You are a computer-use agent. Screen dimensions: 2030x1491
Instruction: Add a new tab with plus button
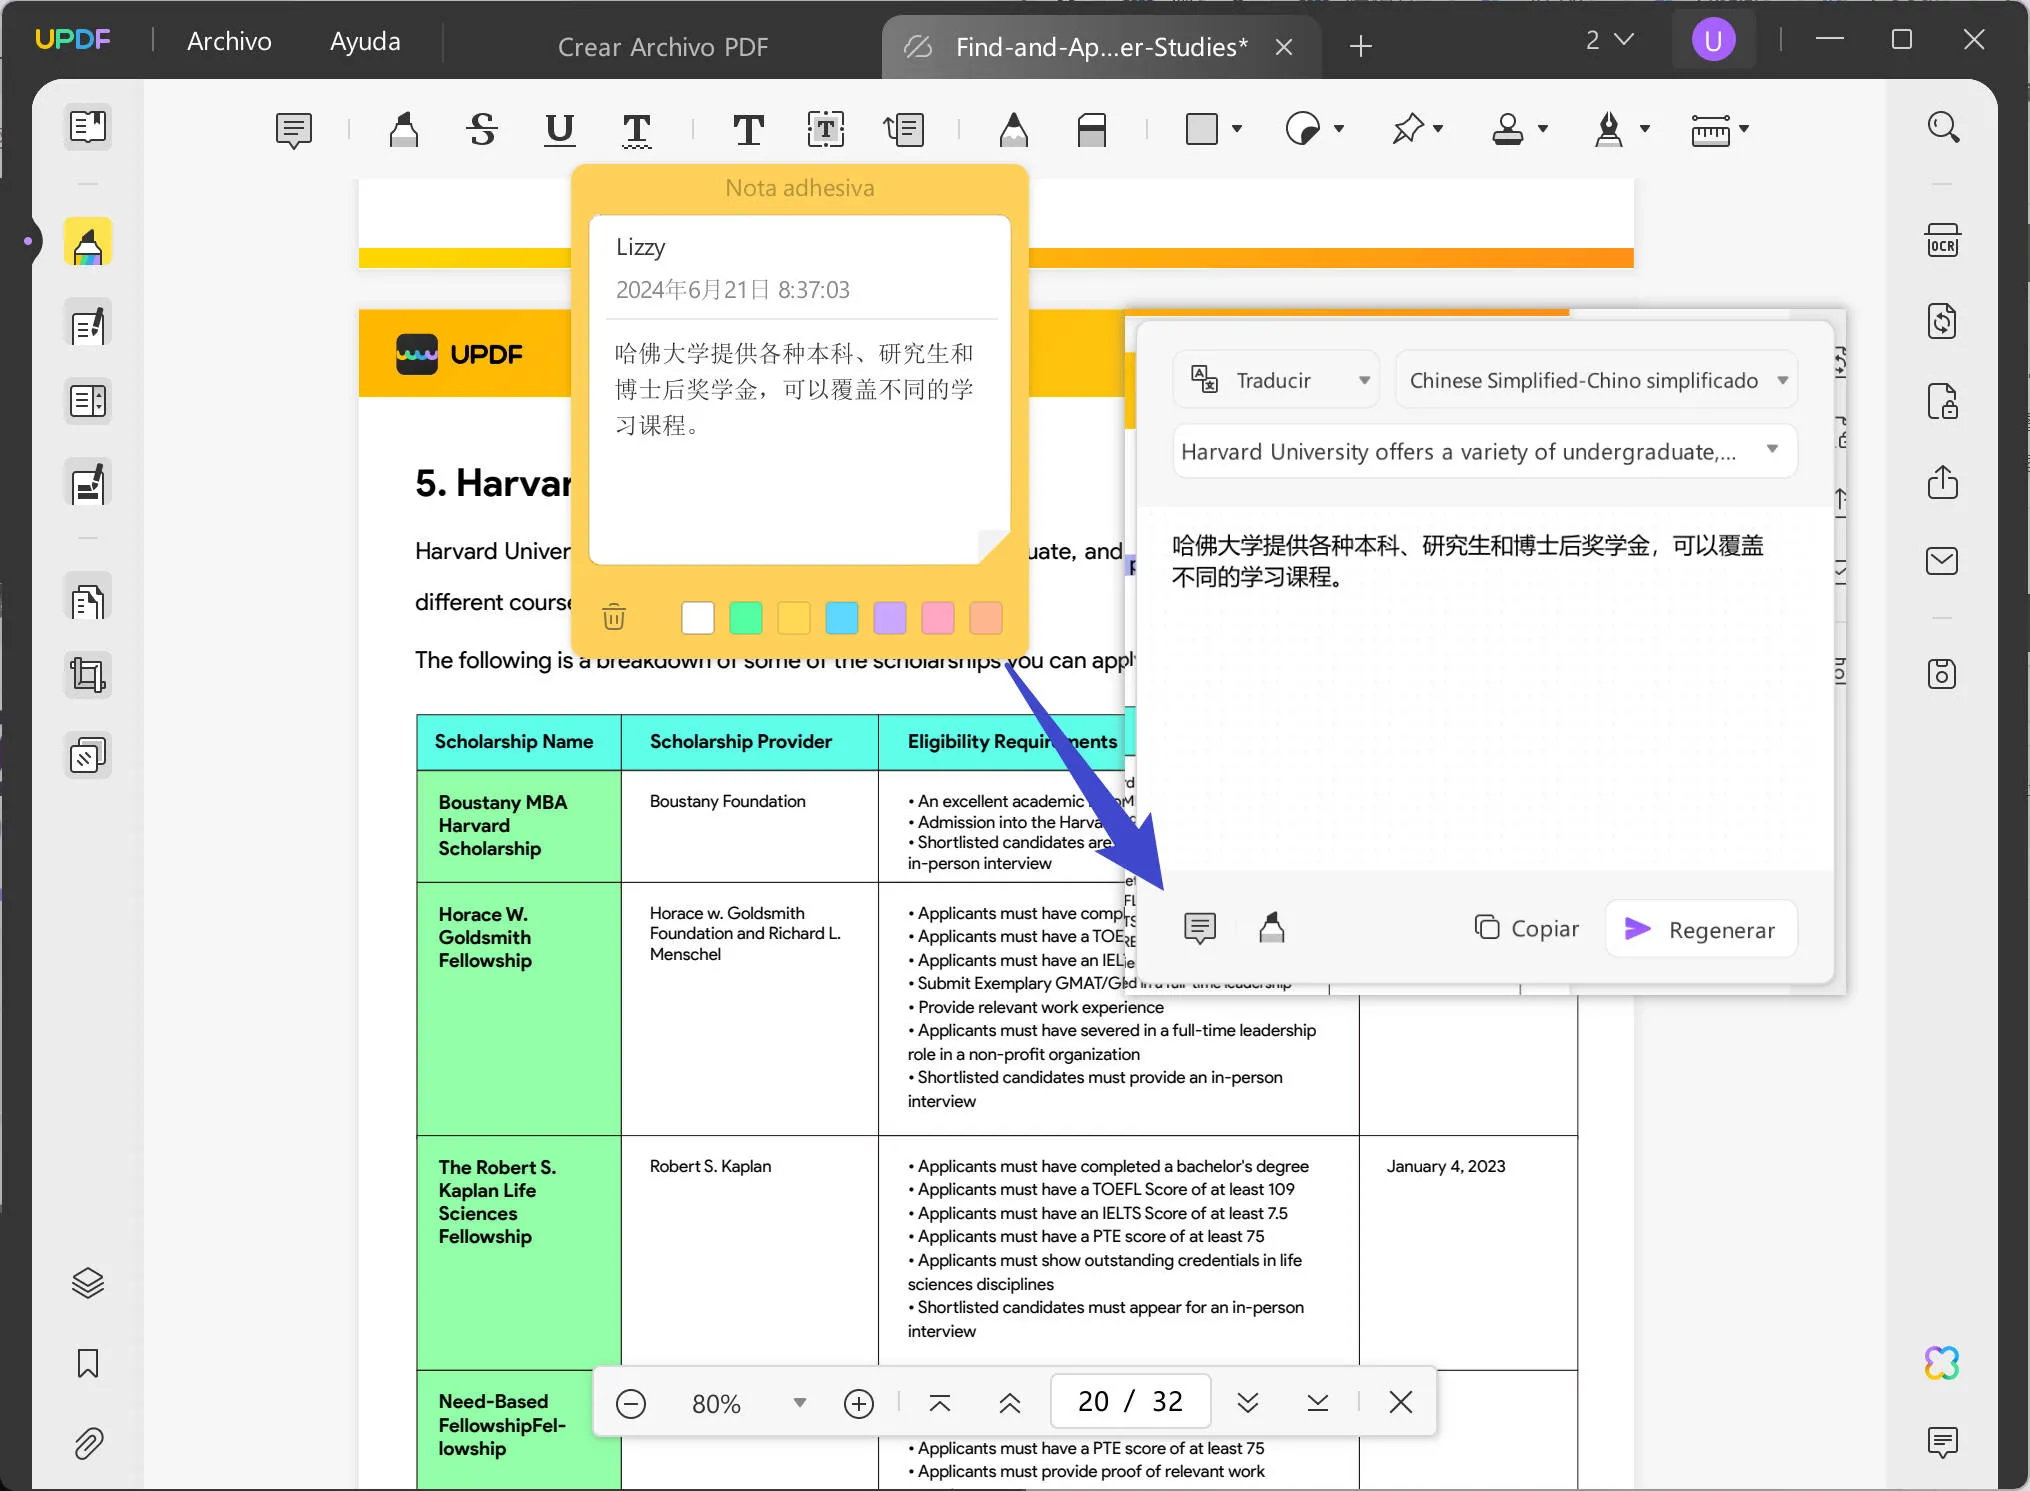point(1360,46)
